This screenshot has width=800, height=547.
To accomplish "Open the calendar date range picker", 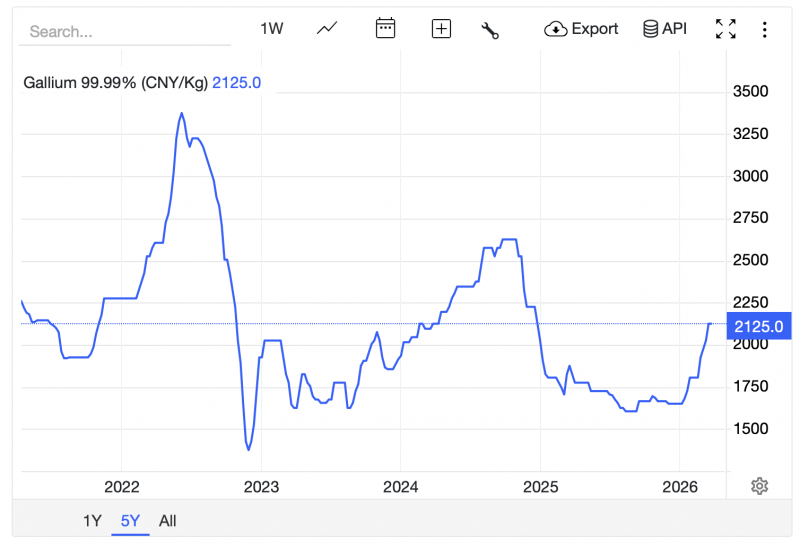I will click(385, 29).
